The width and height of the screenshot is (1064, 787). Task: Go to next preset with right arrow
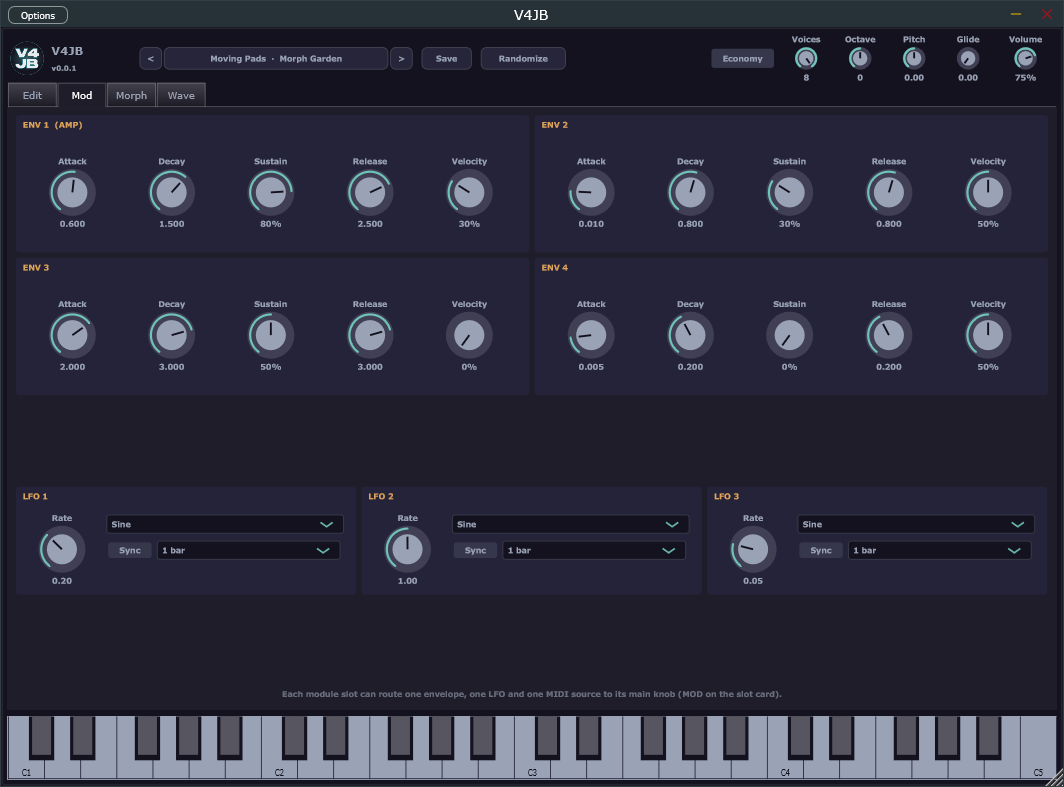[x=401, y=58]
